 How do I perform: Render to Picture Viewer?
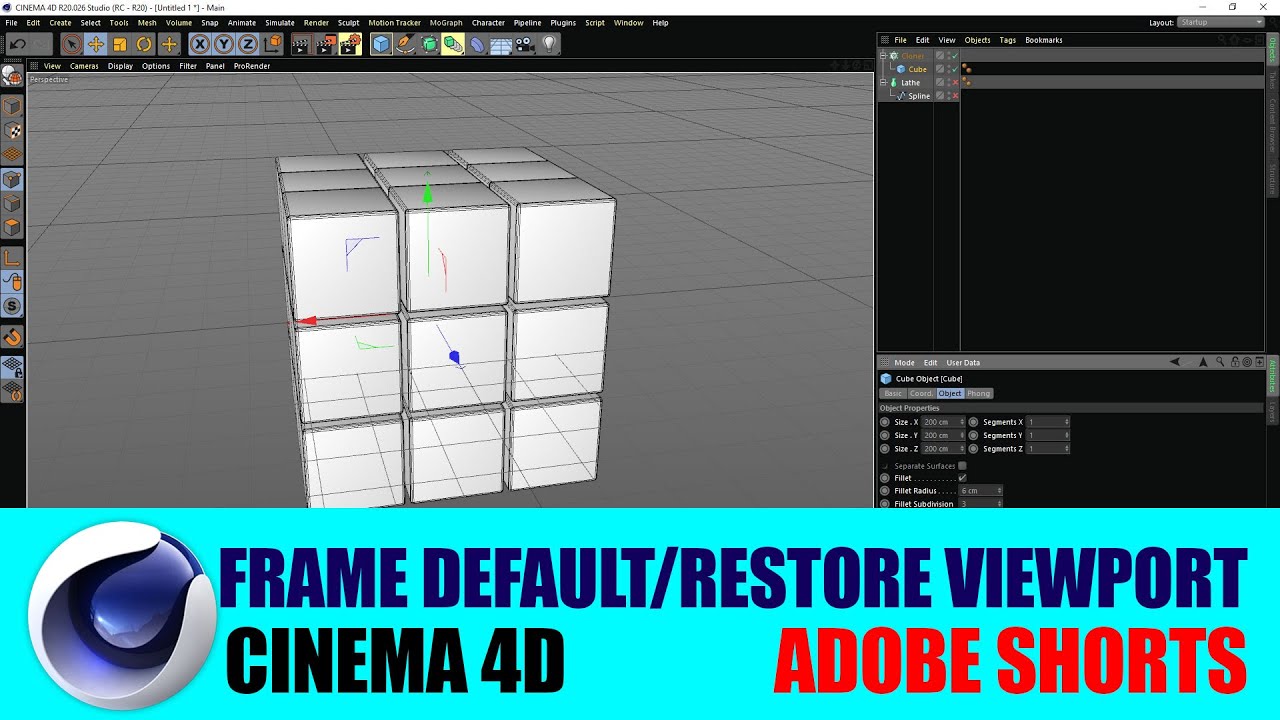coord(326,44)
